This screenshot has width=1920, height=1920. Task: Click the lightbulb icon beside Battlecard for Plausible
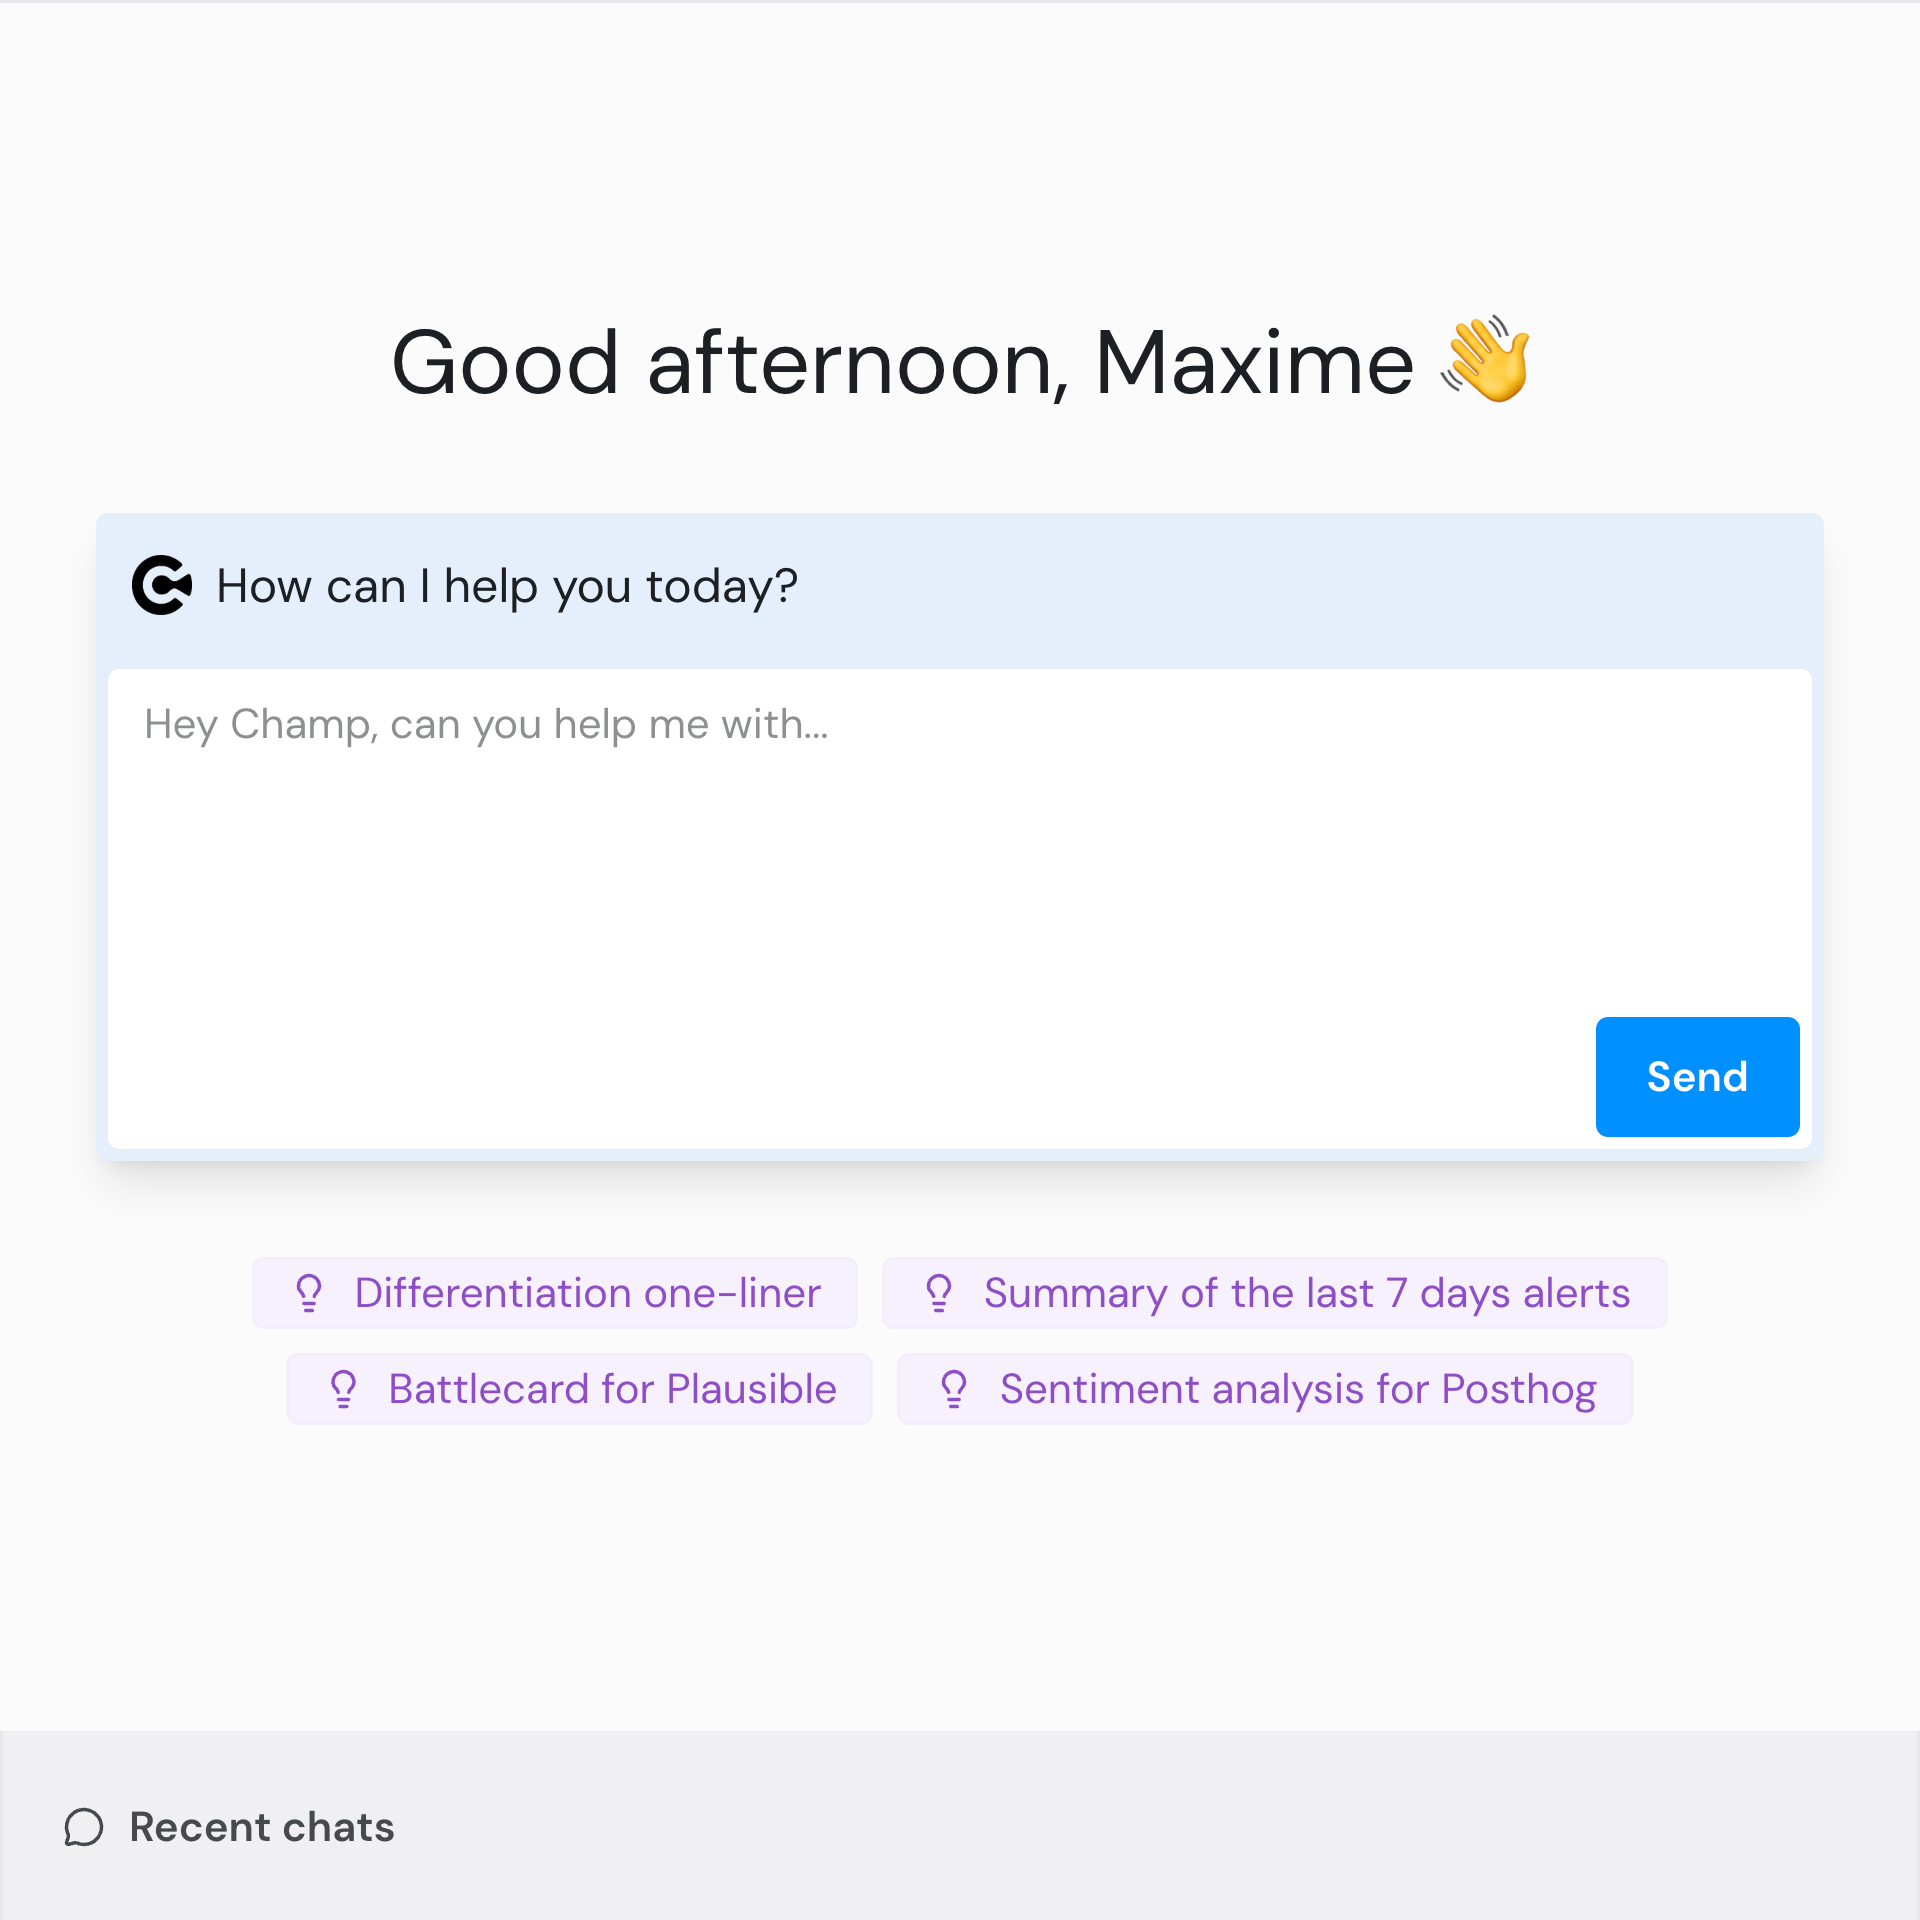[x=343, y=1389]
